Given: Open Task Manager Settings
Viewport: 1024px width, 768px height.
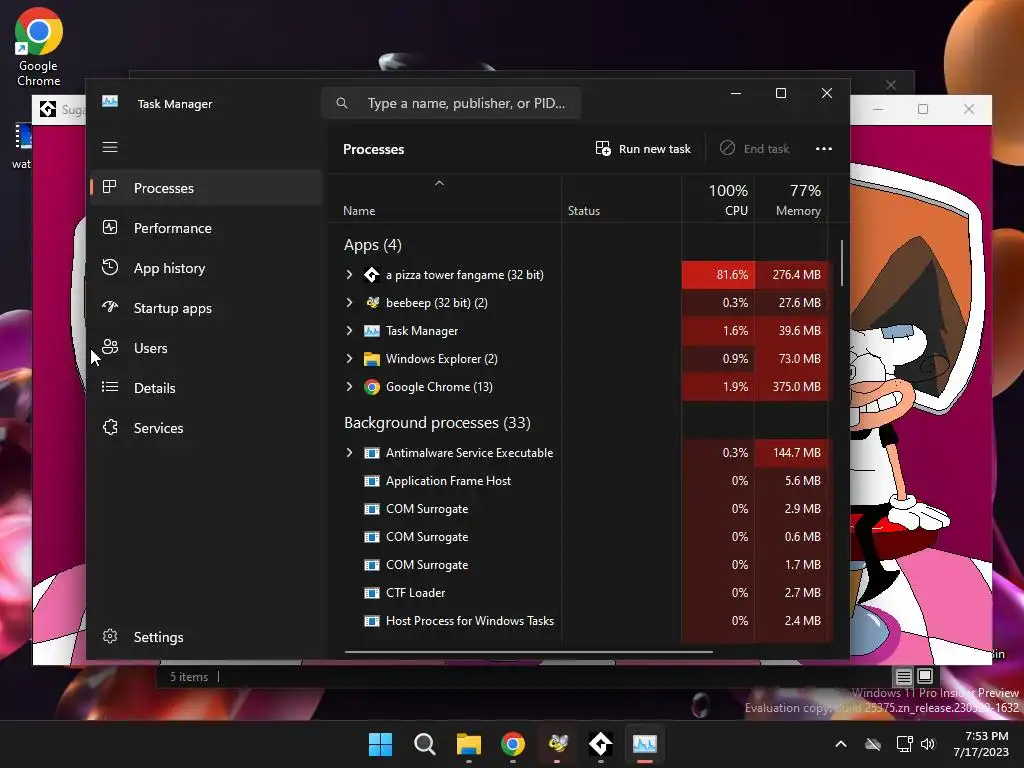Looking at the screenshot, I should [206, 637].
